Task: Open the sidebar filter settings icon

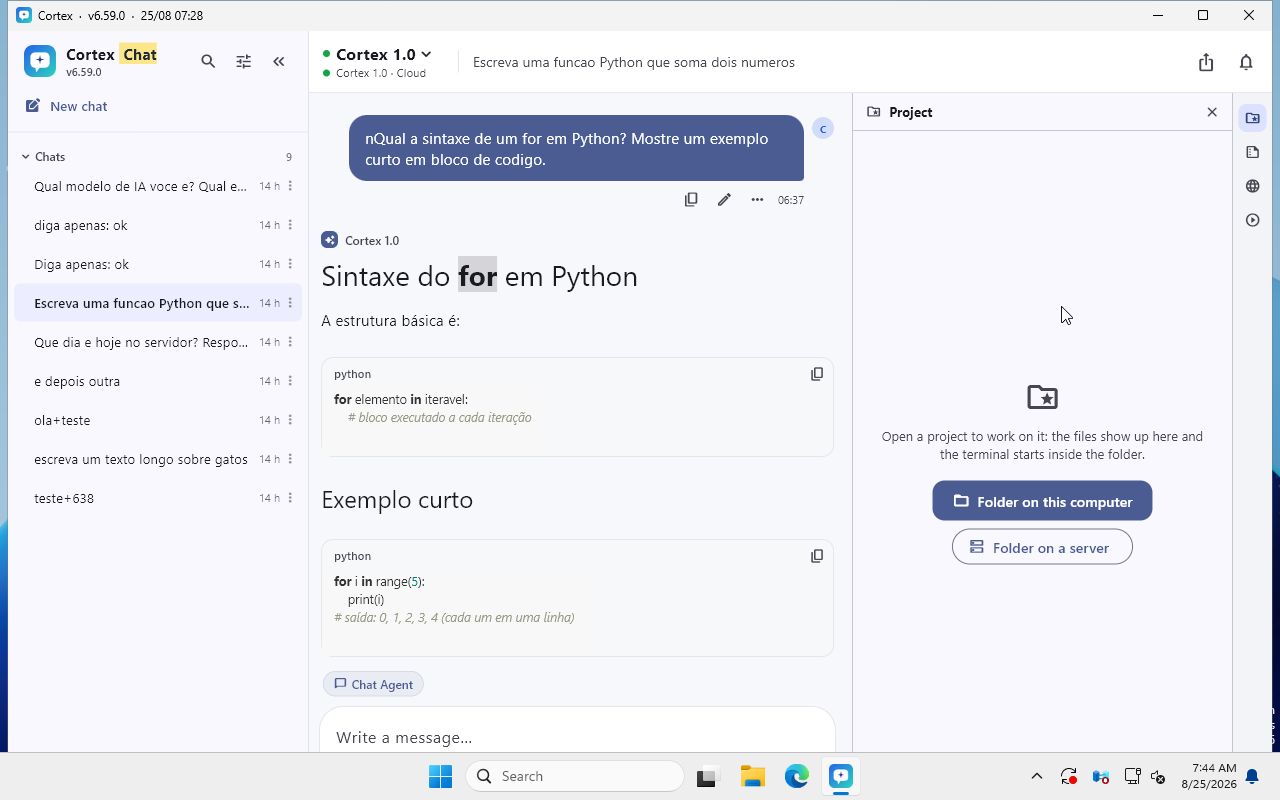Action: coord(243,61)
